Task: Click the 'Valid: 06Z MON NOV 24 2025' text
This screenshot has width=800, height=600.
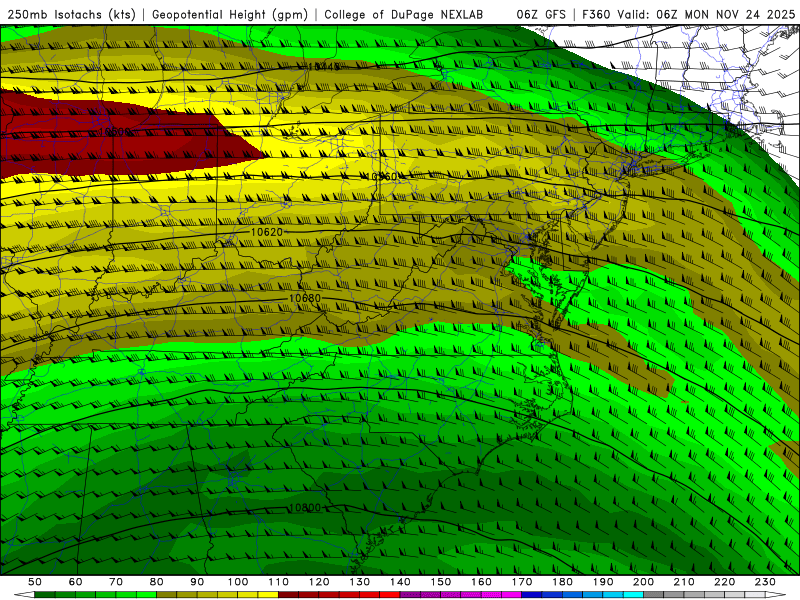Action: (x=706, y=15)
